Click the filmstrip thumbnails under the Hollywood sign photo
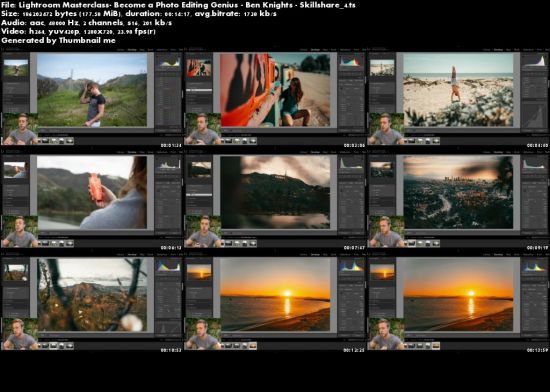This screenshot has height=392, width=550. [x=239, y=243]
